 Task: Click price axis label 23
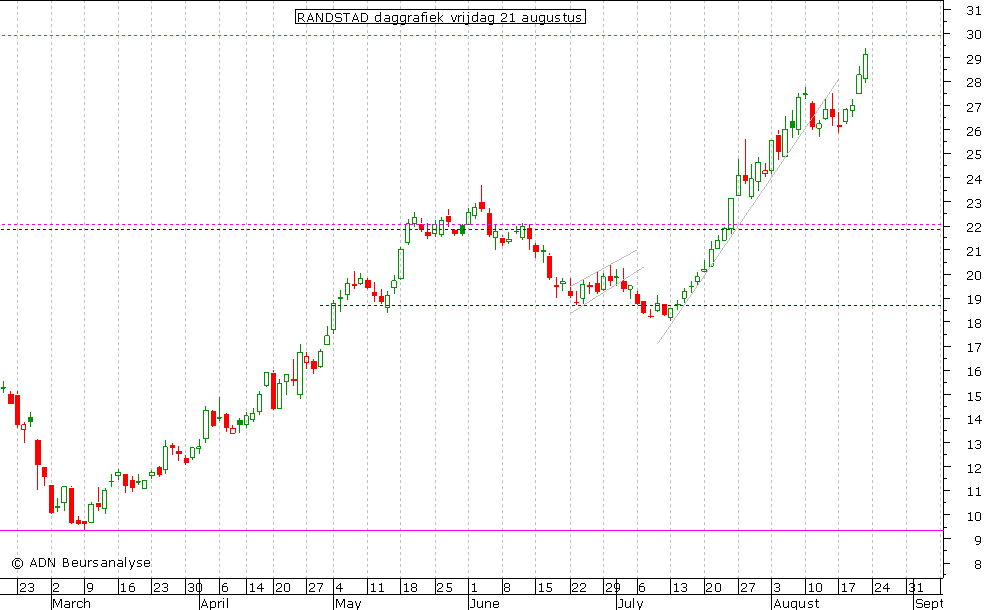tap(974, 203)
